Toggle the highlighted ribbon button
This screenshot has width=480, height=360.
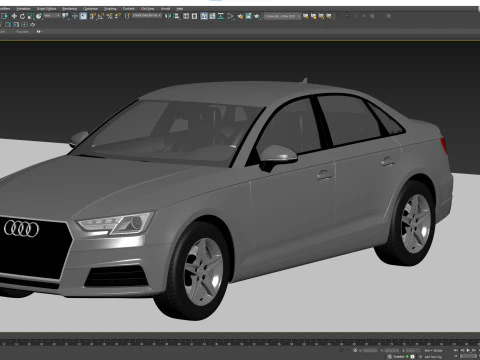pos(204,16)
